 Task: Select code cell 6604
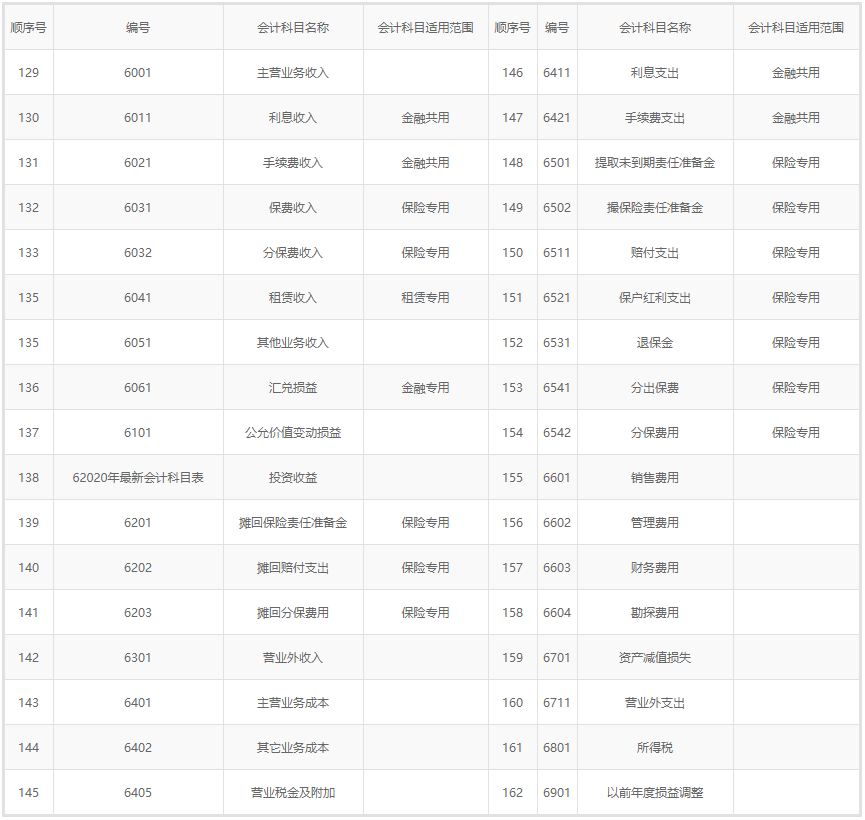[x=557, y=613]
